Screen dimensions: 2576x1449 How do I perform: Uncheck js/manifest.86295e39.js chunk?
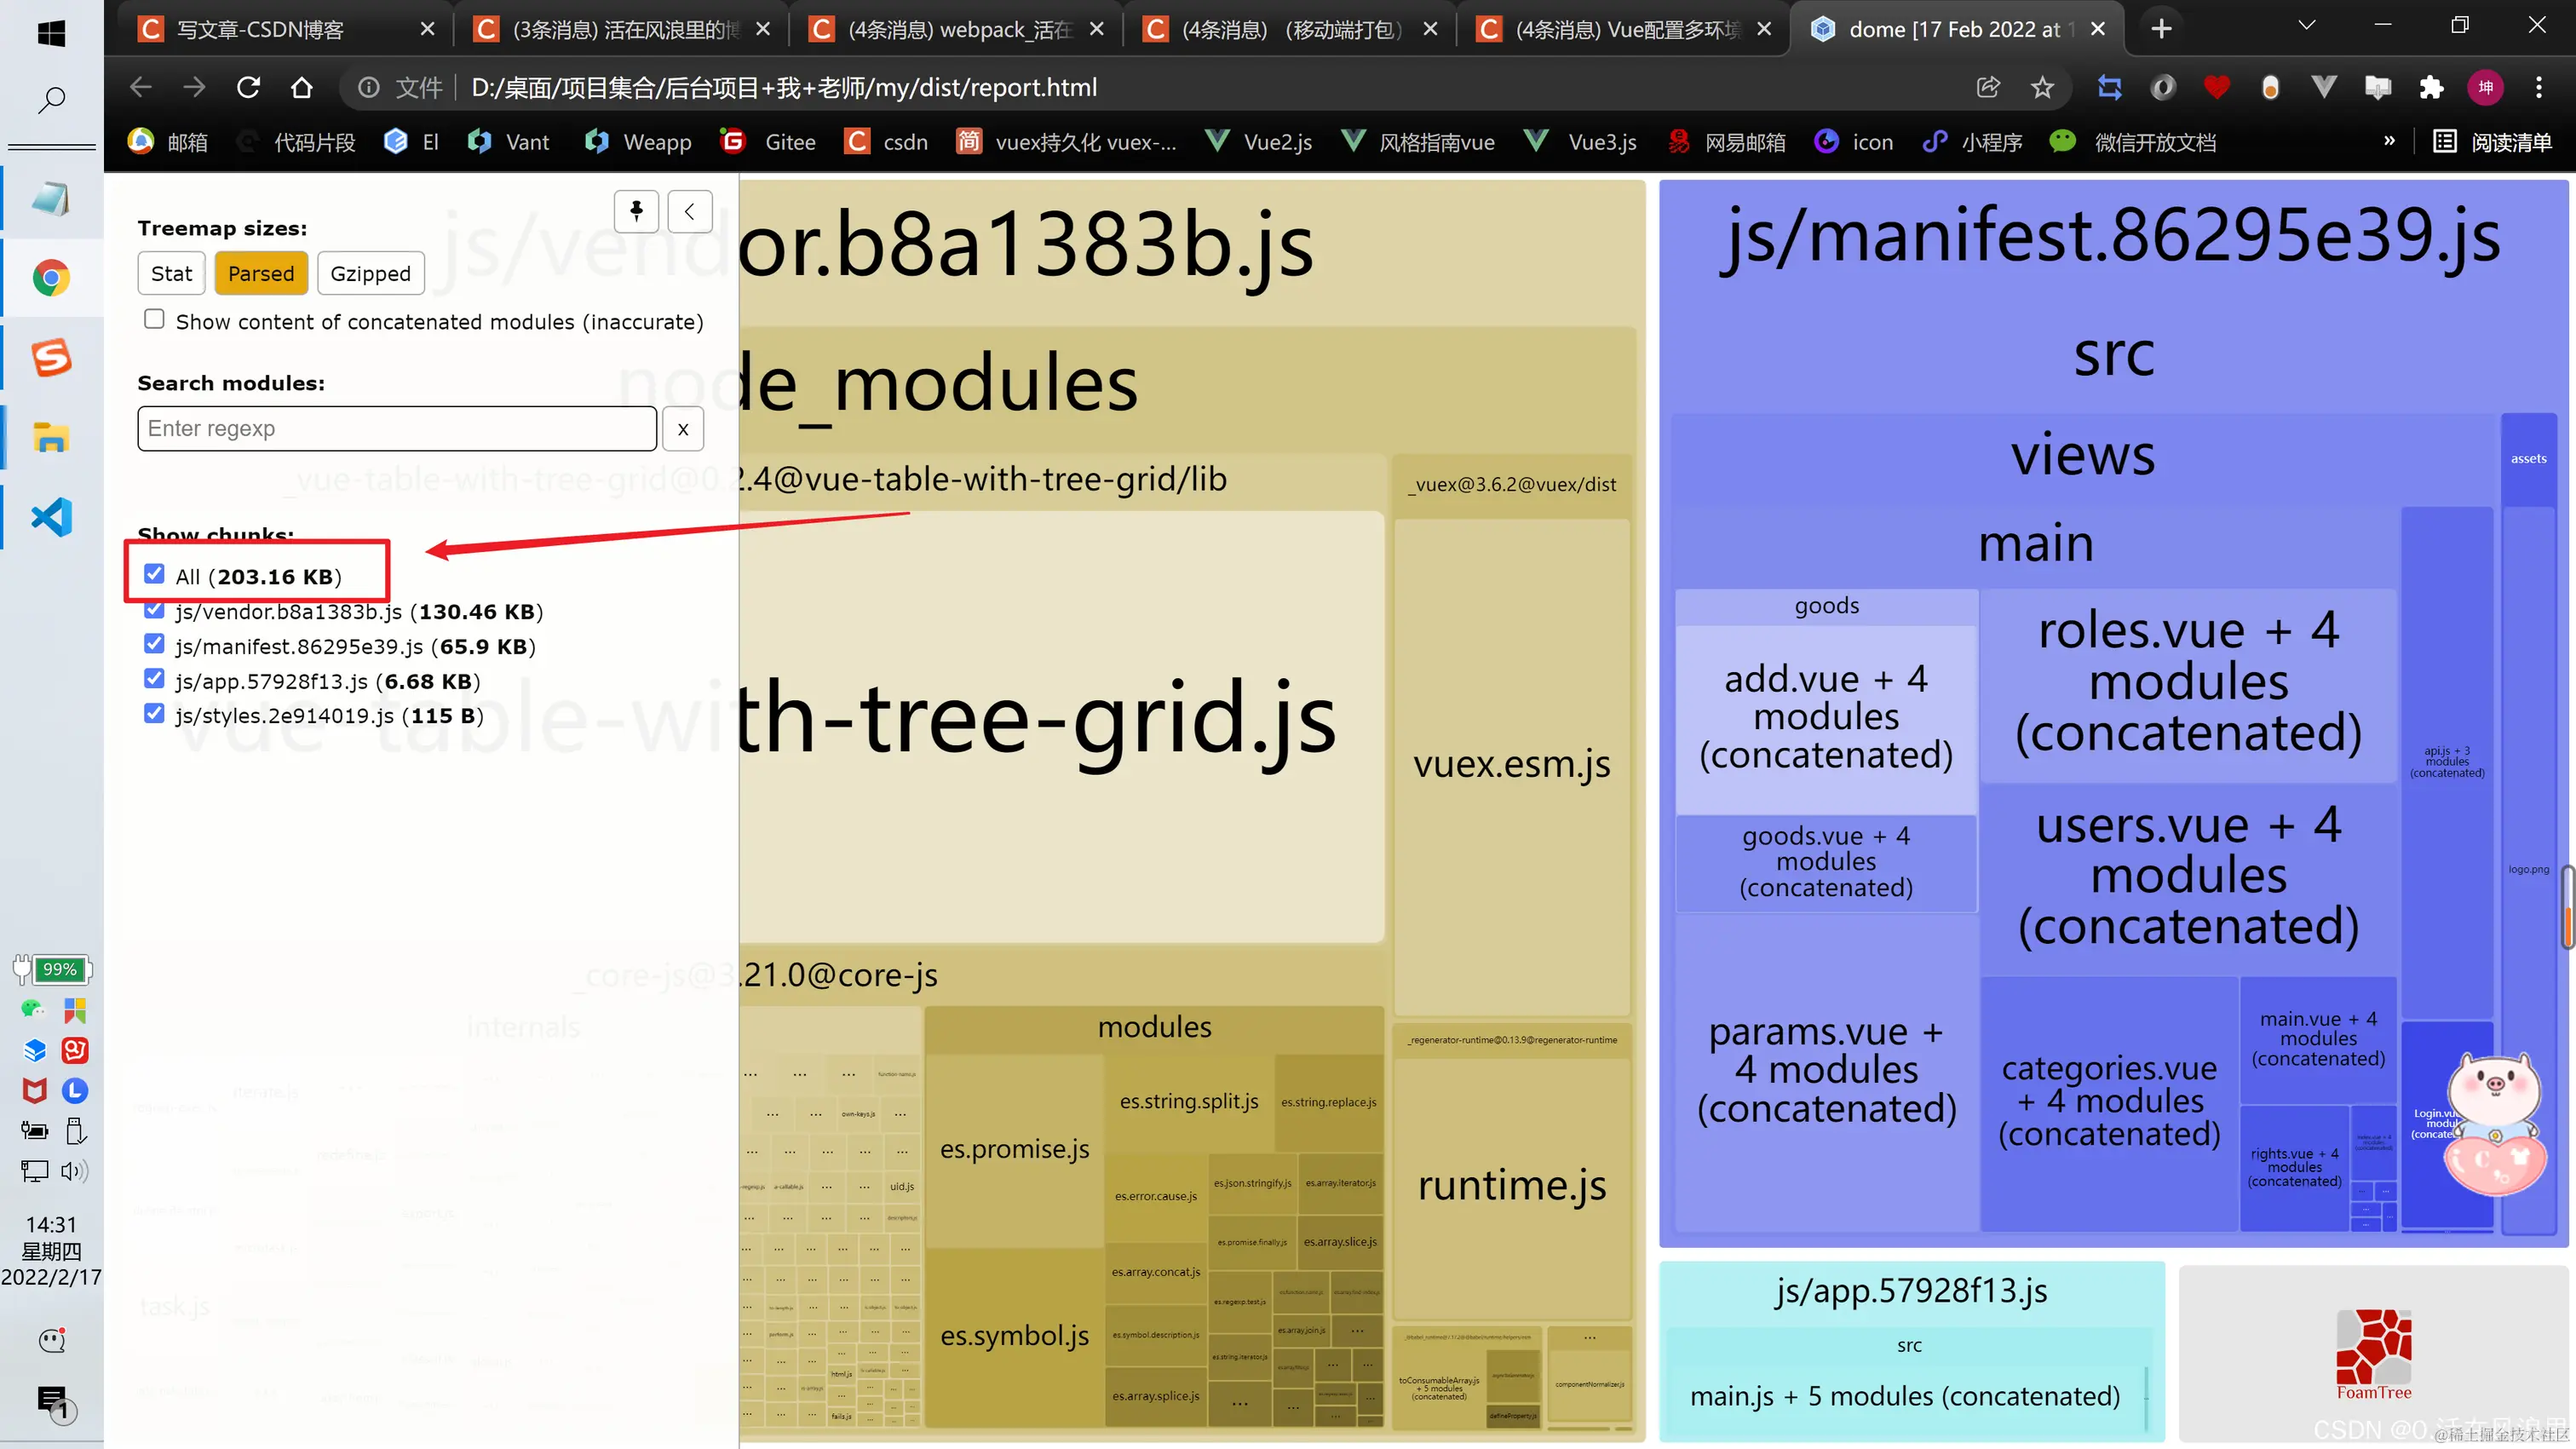[x=154, y=644]
